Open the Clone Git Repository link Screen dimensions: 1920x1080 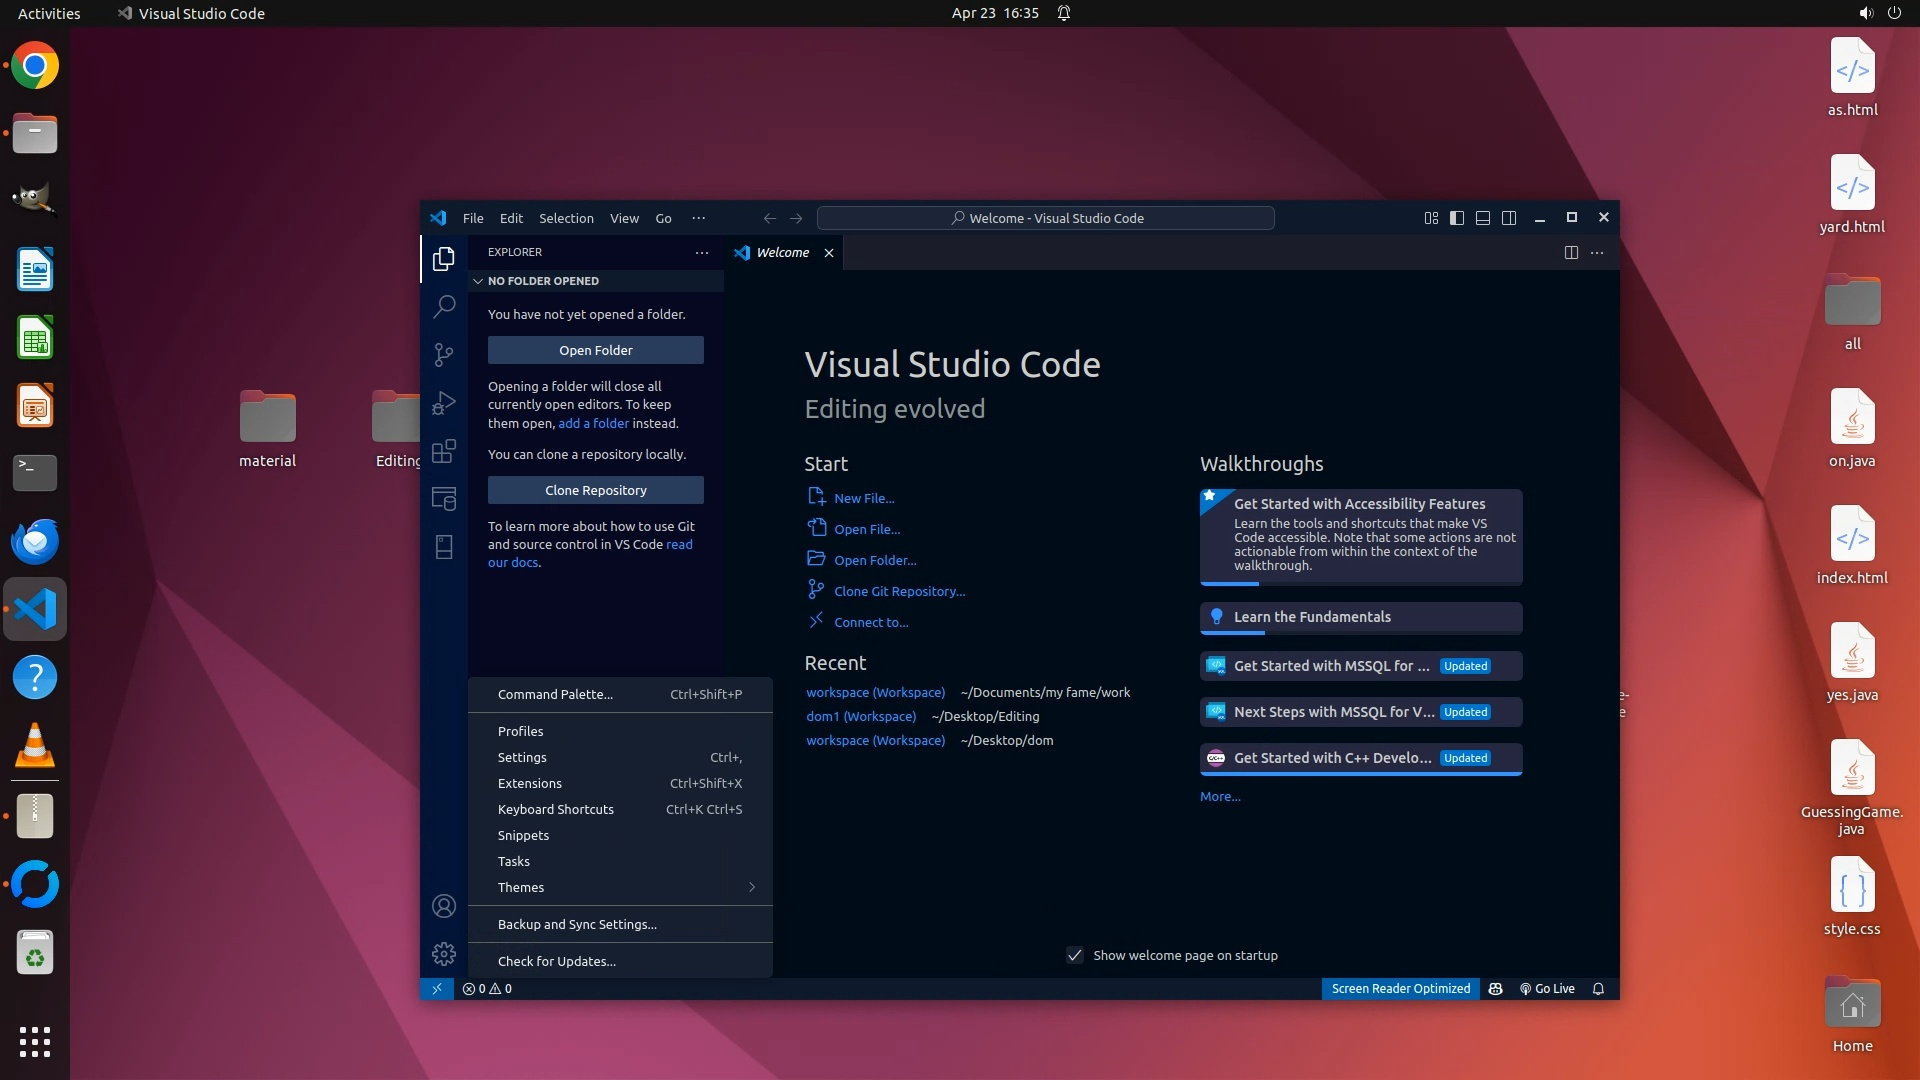[899, 591]
